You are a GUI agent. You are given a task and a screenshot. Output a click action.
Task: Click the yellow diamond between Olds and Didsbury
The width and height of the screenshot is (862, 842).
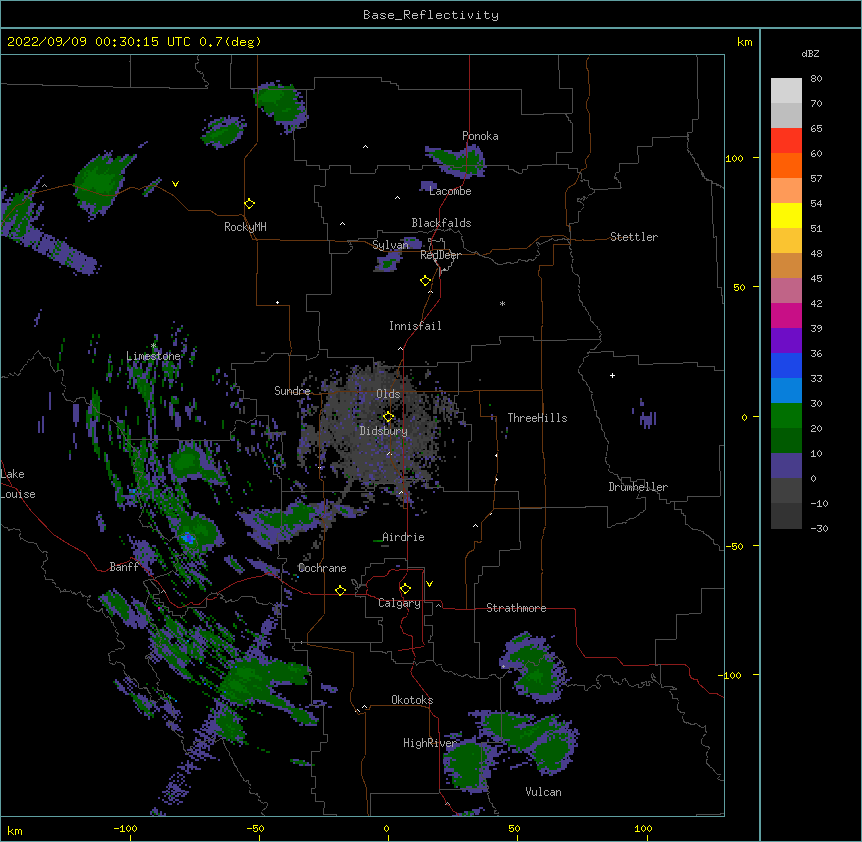tap(389, 417)
